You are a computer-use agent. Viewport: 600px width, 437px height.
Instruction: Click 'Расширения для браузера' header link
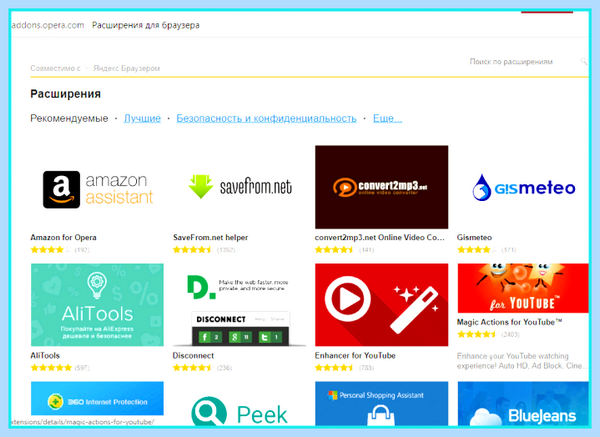(146, 25)
